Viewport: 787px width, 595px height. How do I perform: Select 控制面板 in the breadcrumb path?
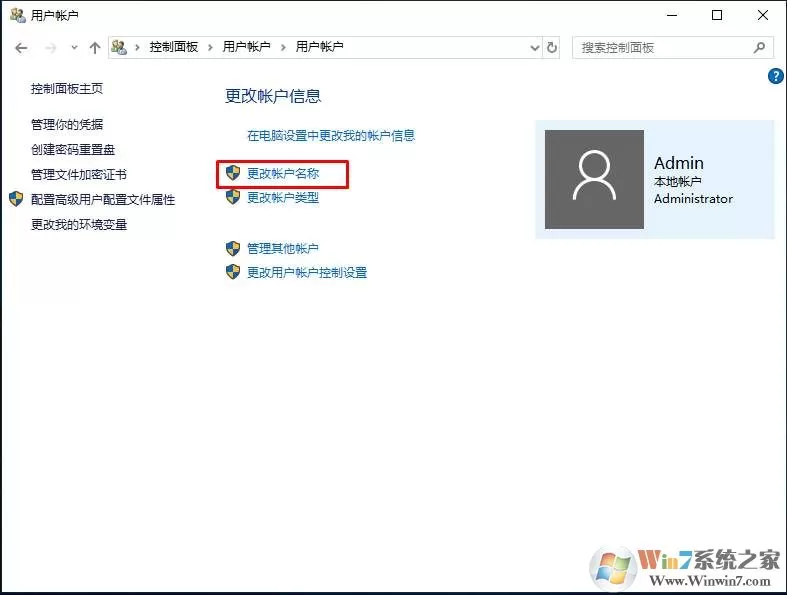pyautogui.click(x=174, y=47)
